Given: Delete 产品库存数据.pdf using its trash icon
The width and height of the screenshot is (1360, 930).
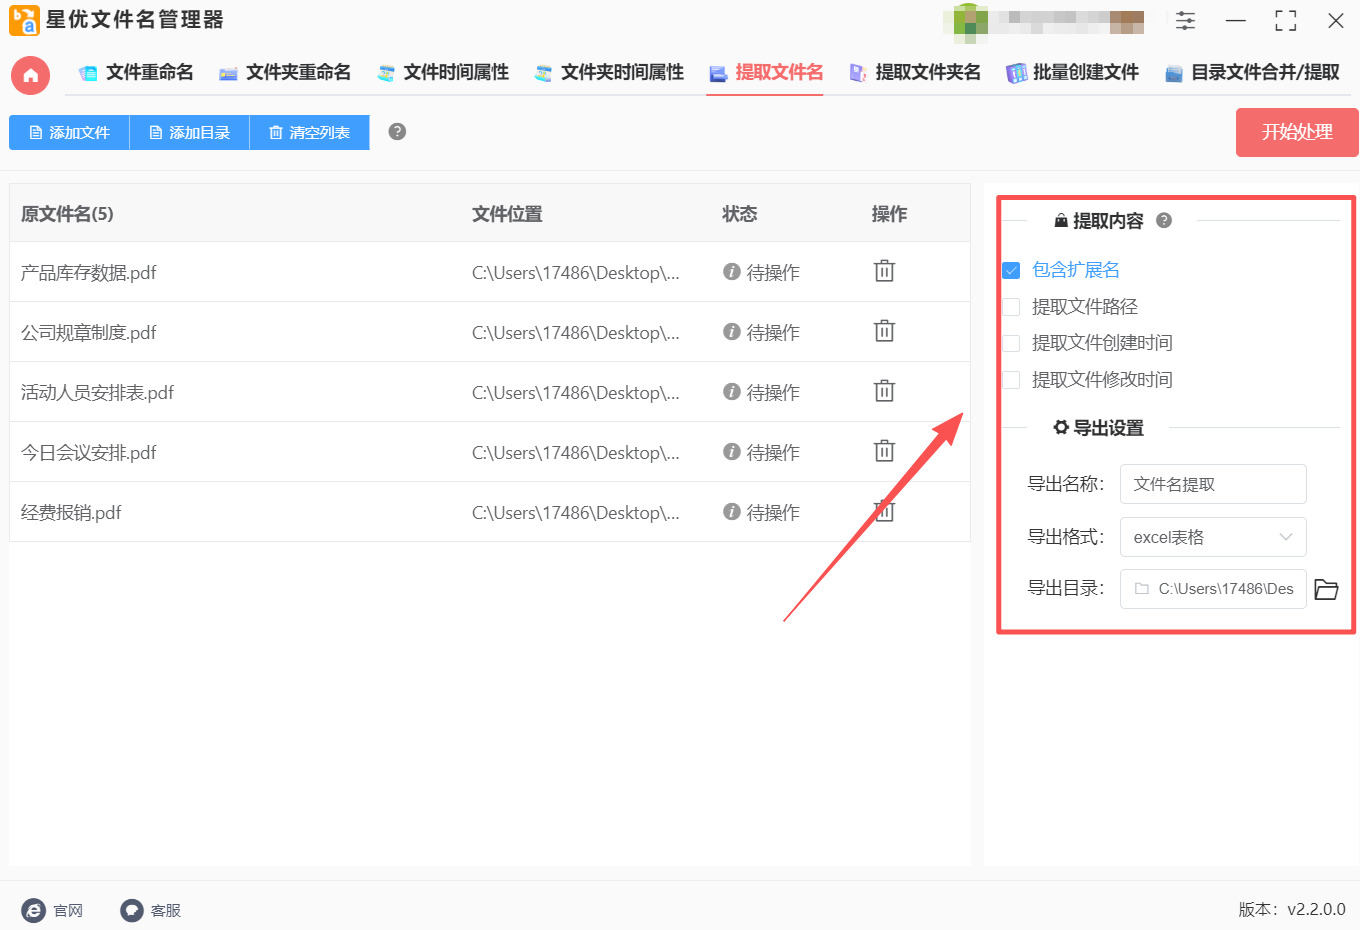Looking at the screenshot, I should point(883,271).
